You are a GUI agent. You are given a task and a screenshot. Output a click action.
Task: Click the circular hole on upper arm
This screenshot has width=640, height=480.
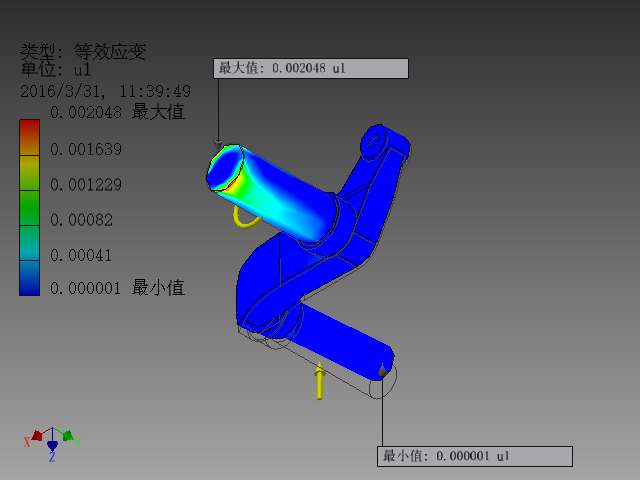coord(373,141)
